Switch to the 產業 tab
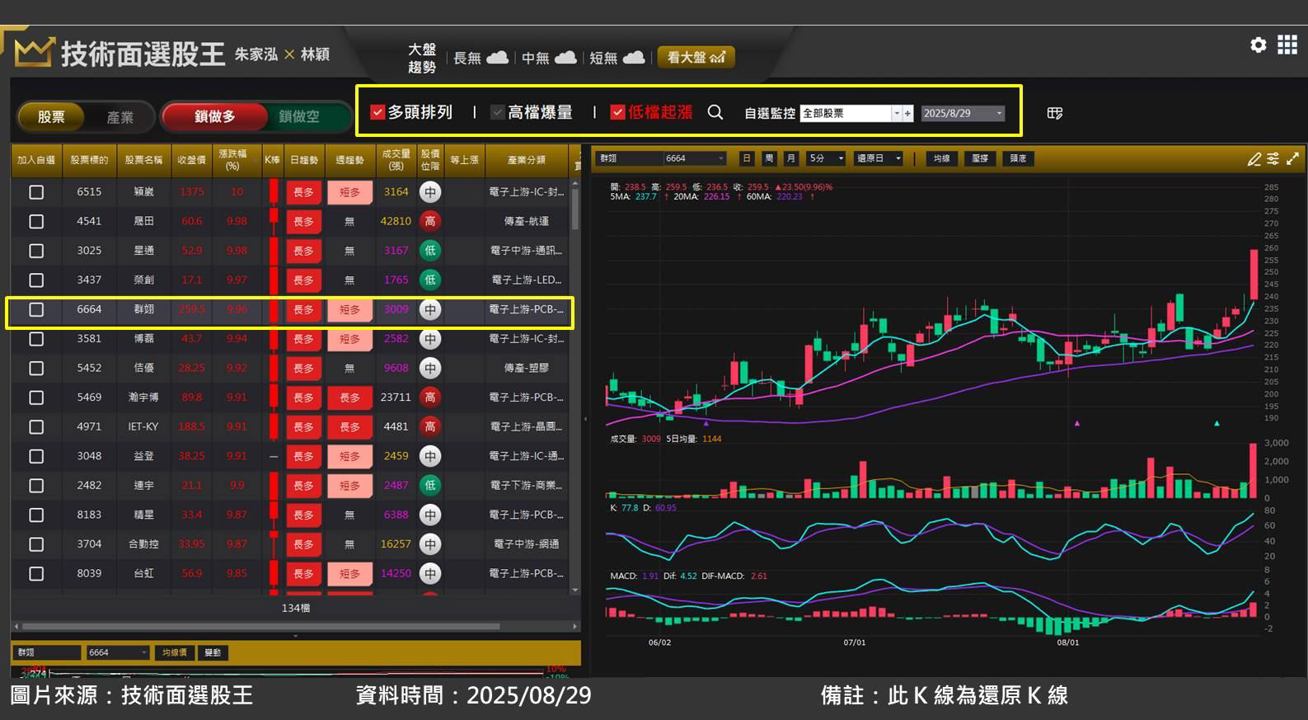 tap(120, 117)
